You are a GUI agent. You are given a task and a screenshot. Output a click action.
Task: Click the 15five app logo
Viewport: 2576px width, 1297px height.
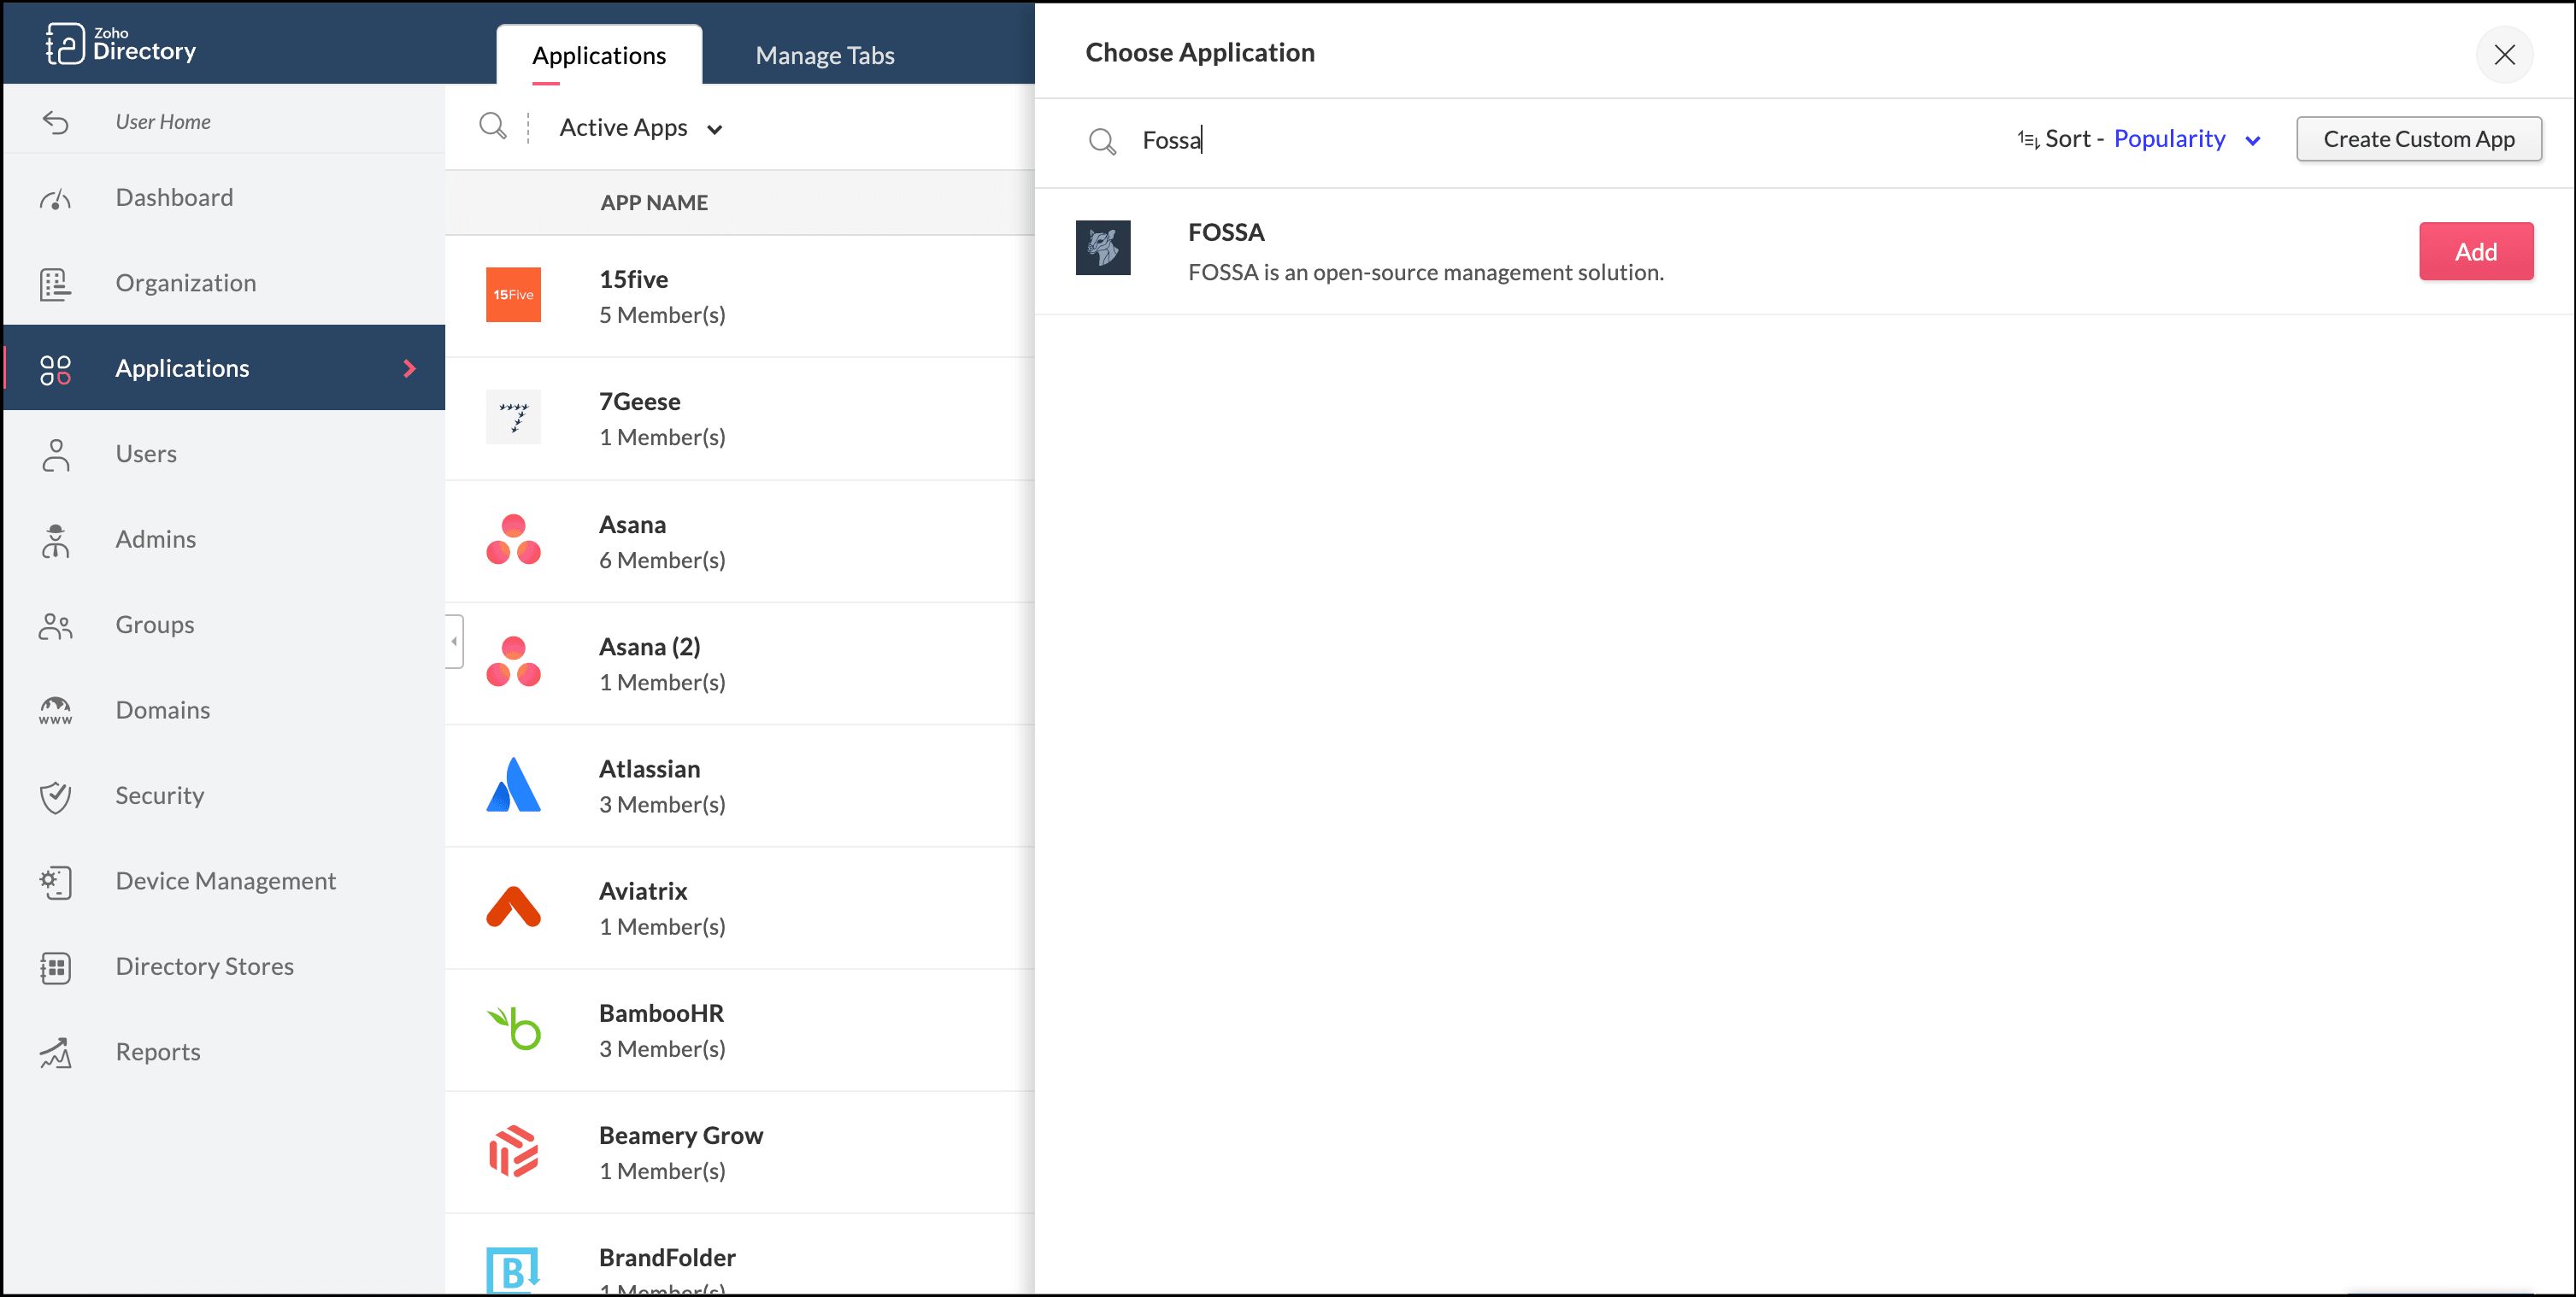click(513, 295)
